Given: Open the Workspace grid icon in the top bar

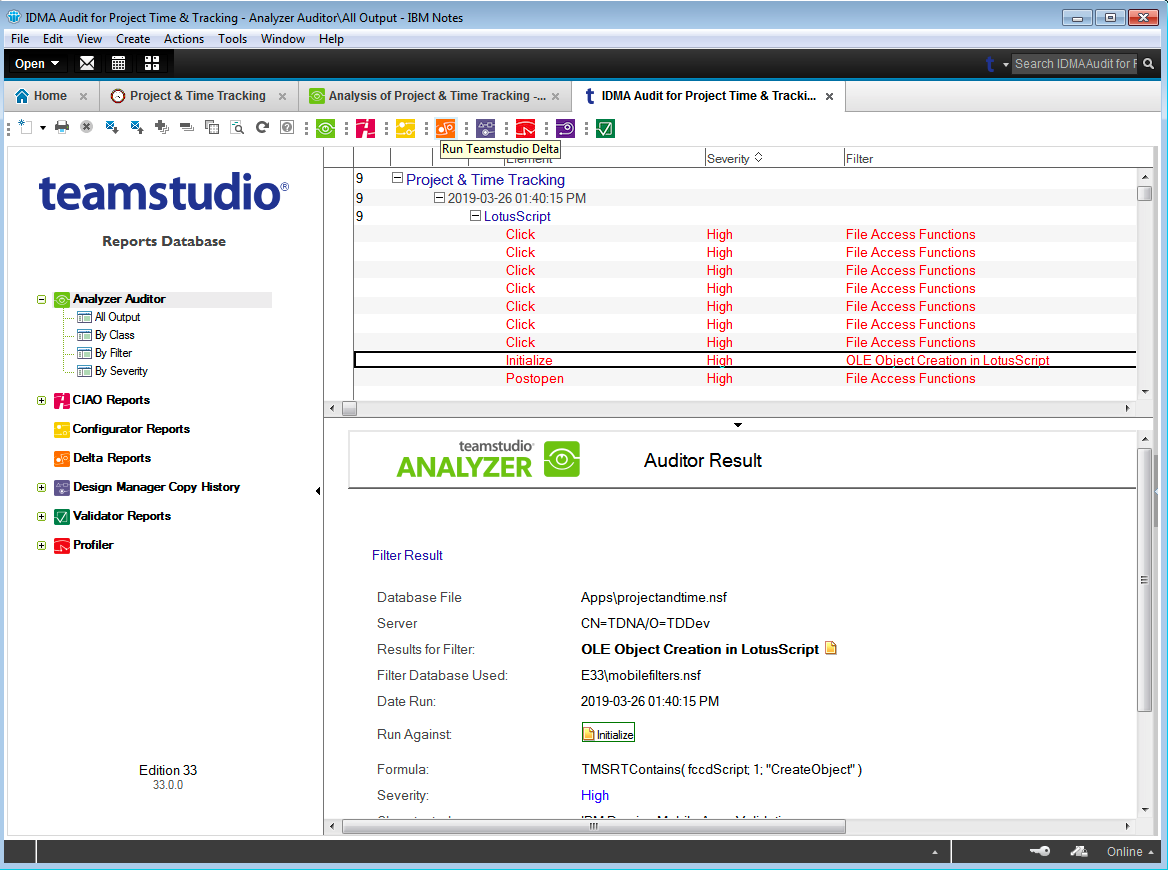Looking at the screenshot, I should (152, 63).
